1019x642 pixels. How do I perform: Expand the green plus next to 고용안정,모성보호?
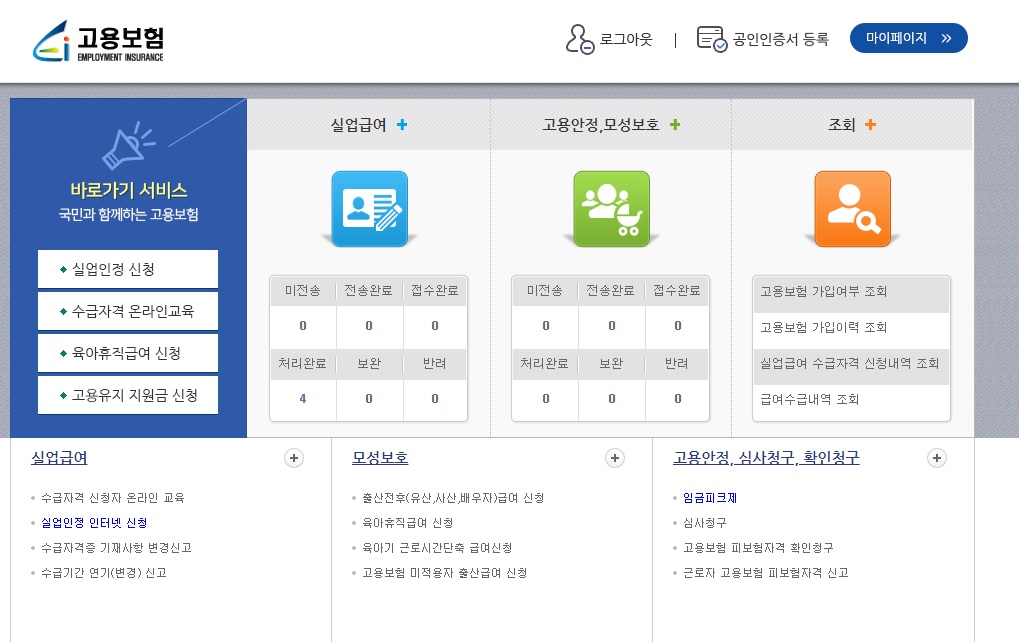coord(675,124)
